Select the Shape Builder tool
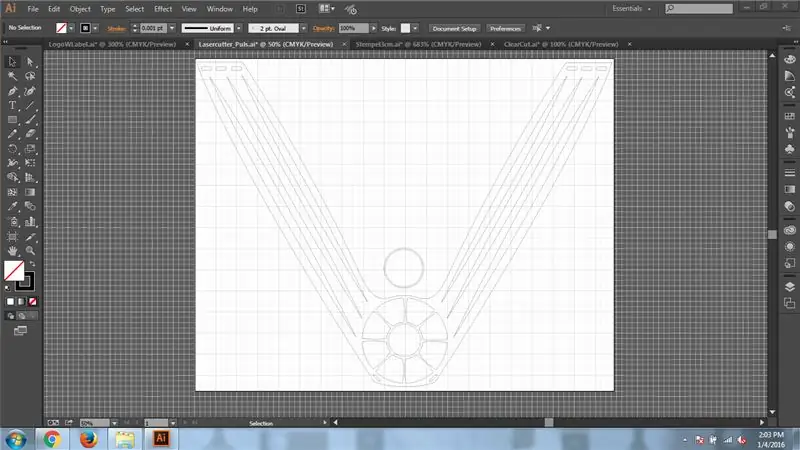This screenshot has height=450, width=800. pyautogui.click(x=12, y=178)
